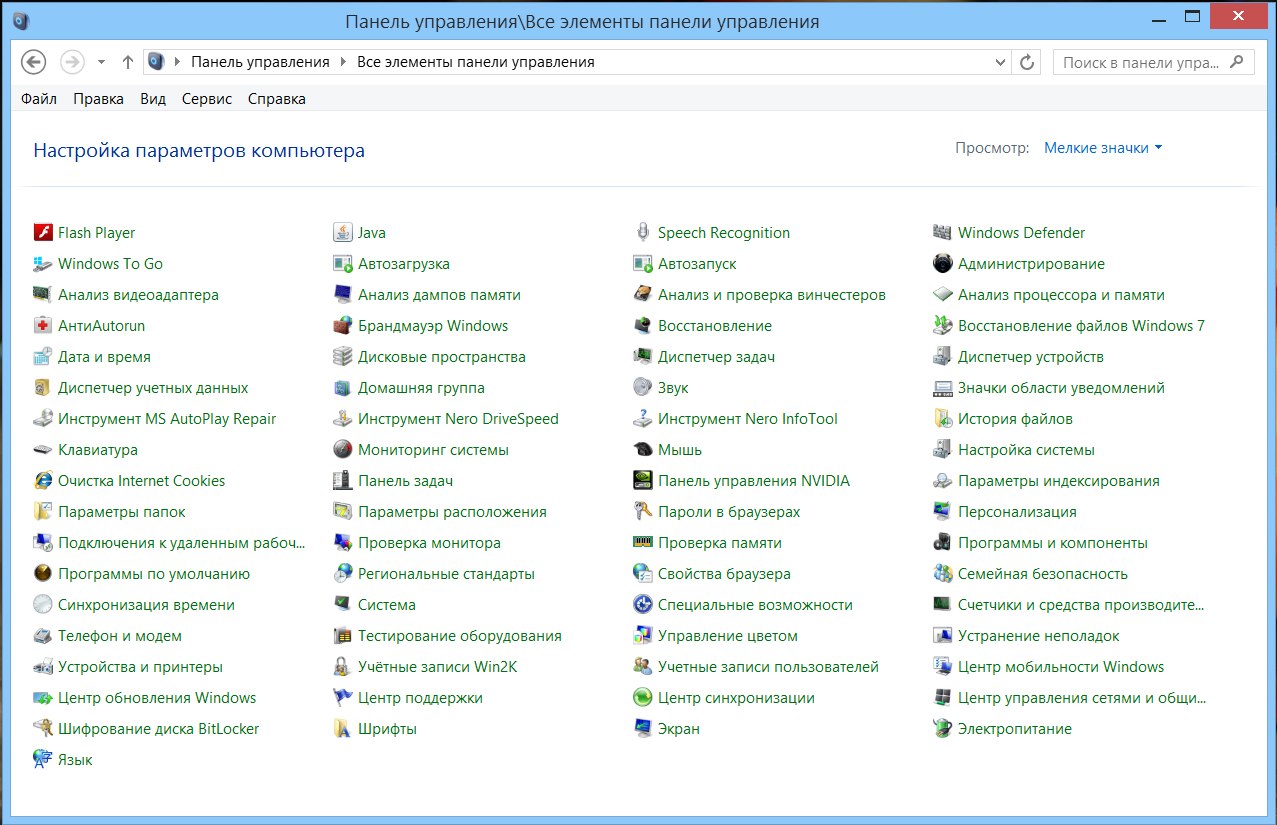Open the Шифрование диска BitLocker icon
The image size is (1277, 825).
coord(43,729)
